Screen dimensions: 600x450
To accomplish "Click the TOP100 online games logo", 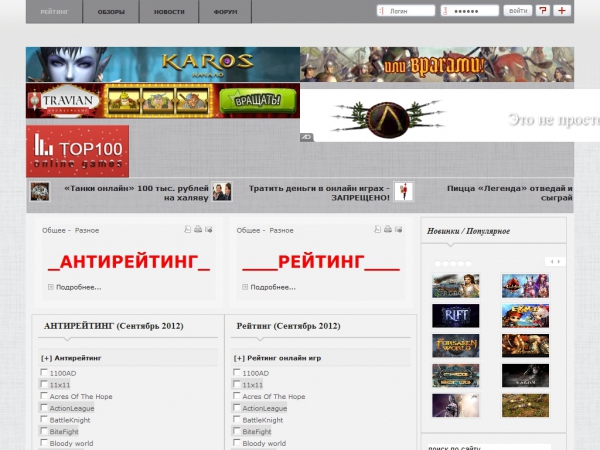I will point(78,151).
